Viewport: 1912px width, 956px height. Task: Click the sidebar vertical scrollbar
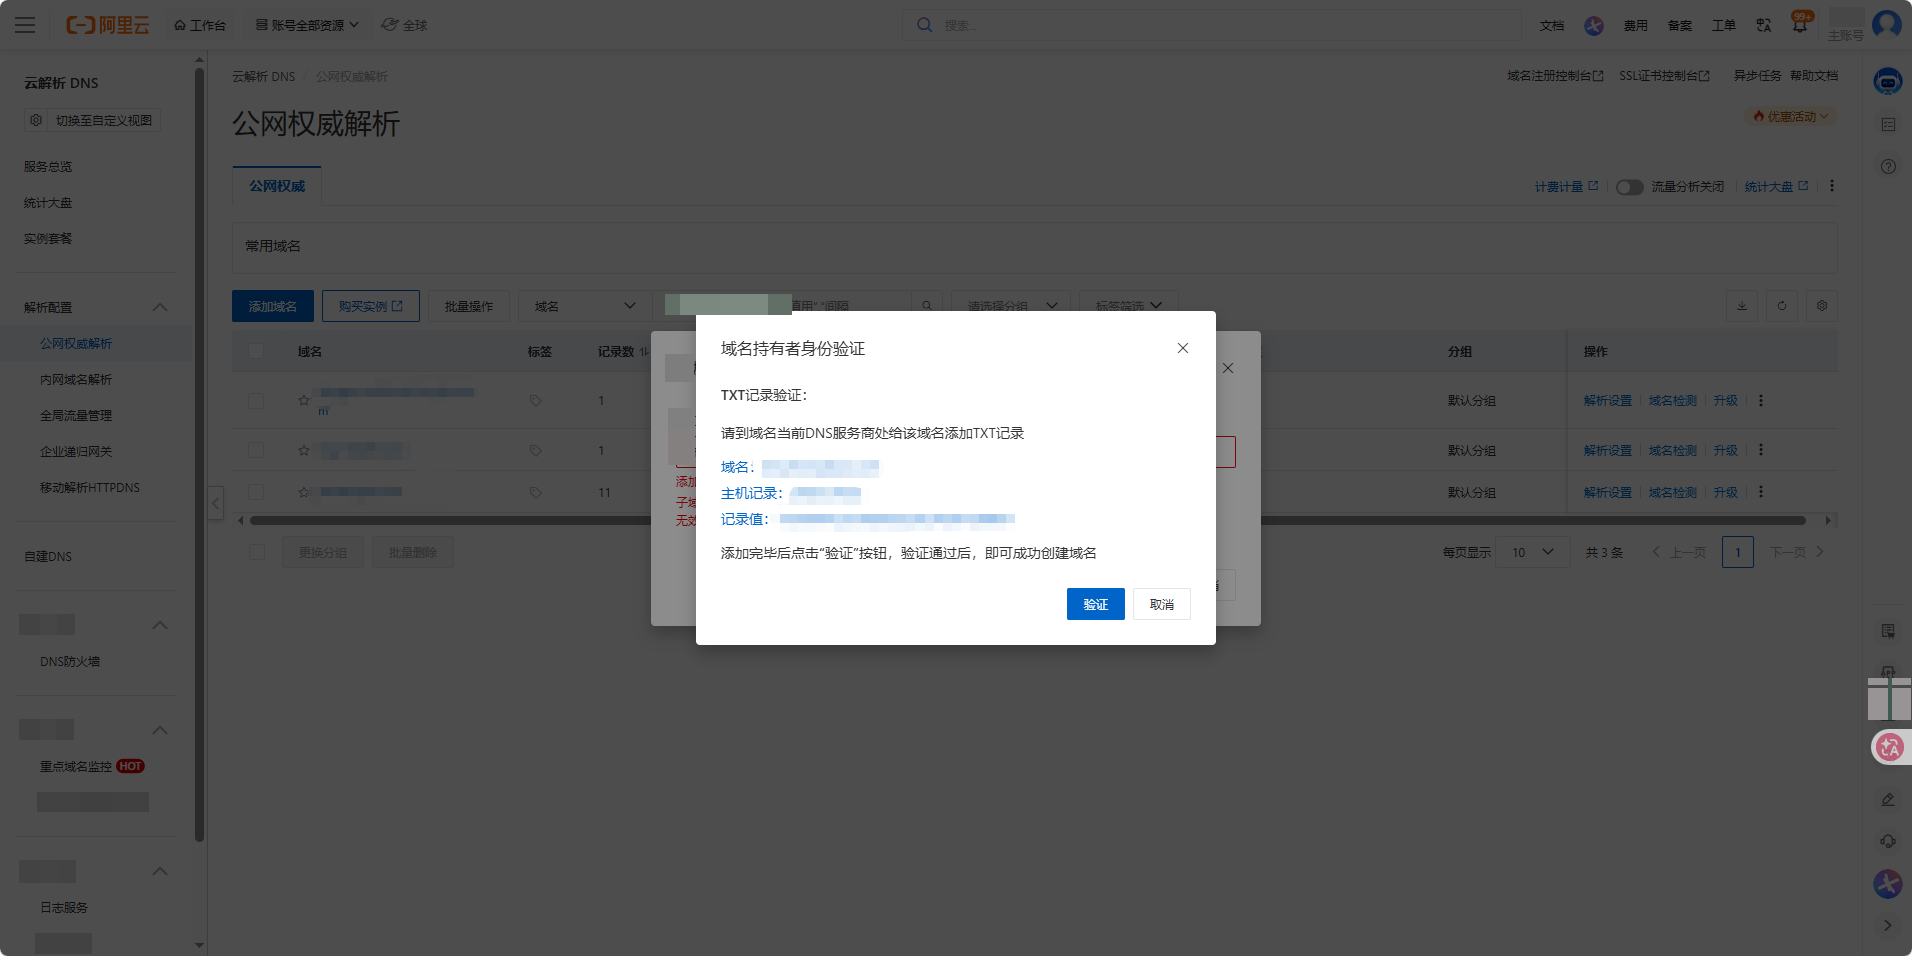(199, 455)
